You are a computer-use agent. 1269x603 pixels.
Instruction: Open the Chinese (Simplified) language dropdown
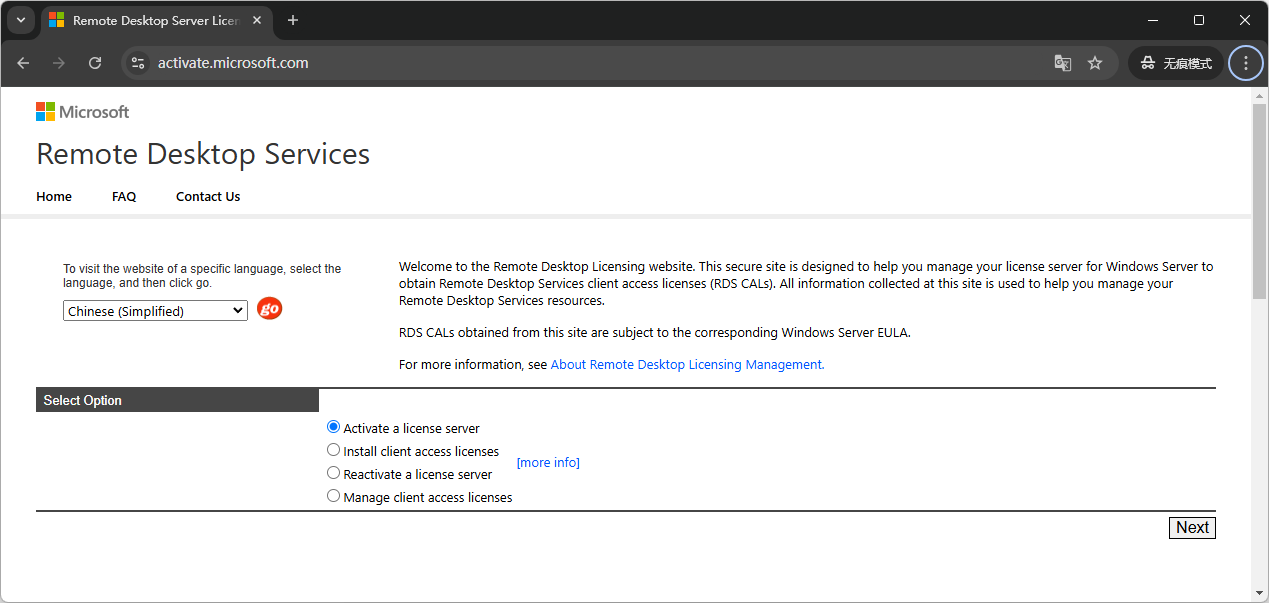click(x=155, y=311)
